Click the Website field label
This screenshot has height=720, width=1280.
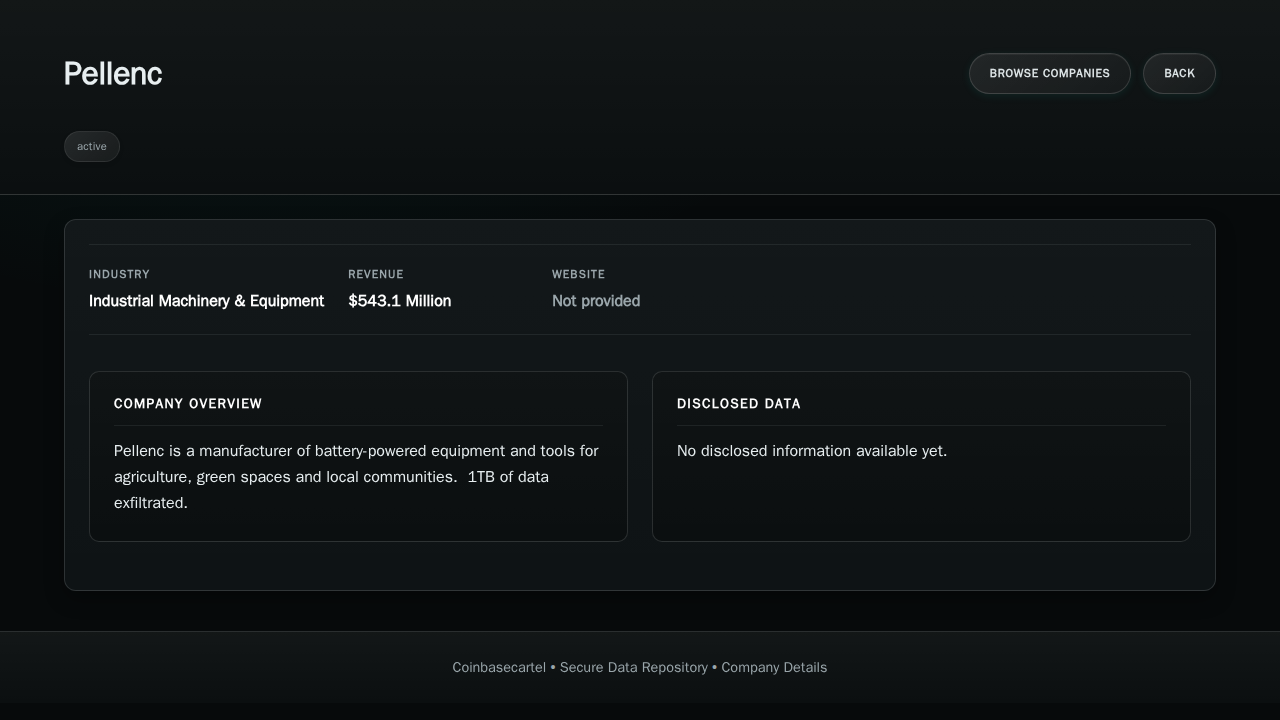(578, 274)
